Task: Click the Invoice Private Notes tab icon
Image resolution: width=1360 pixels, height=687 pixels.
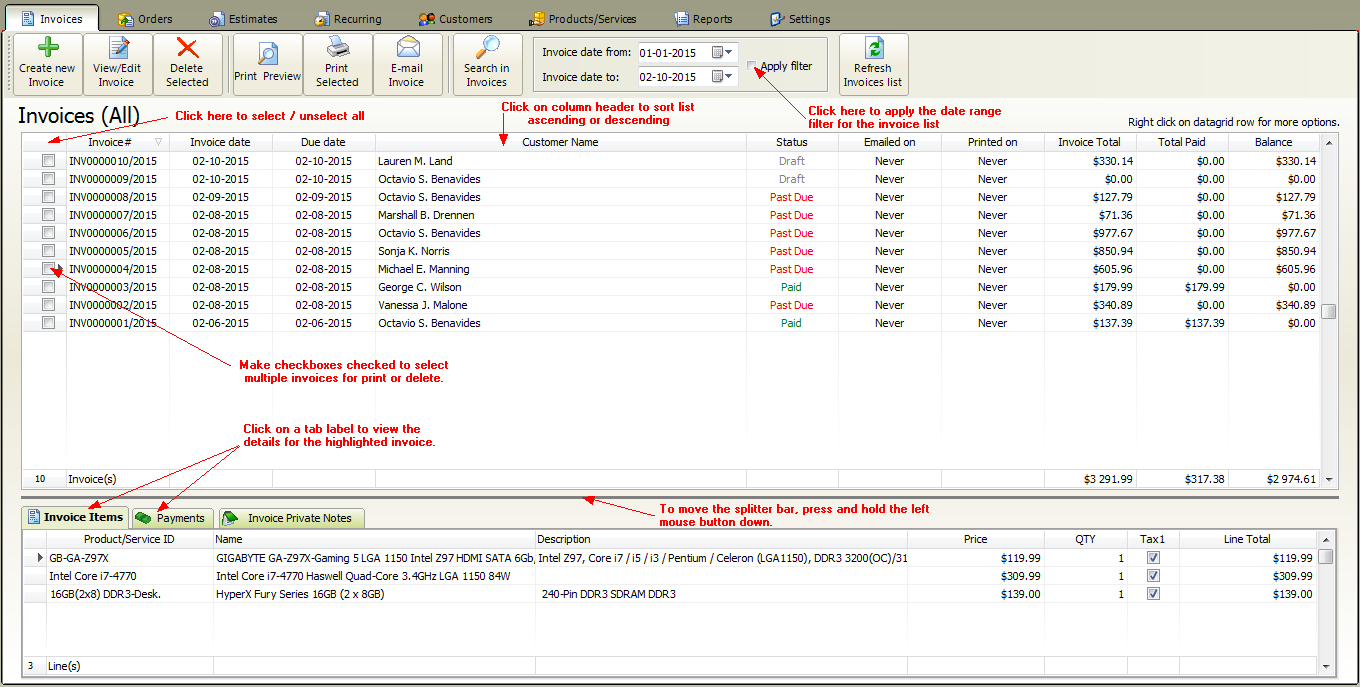Action: [x=231, y=518]
